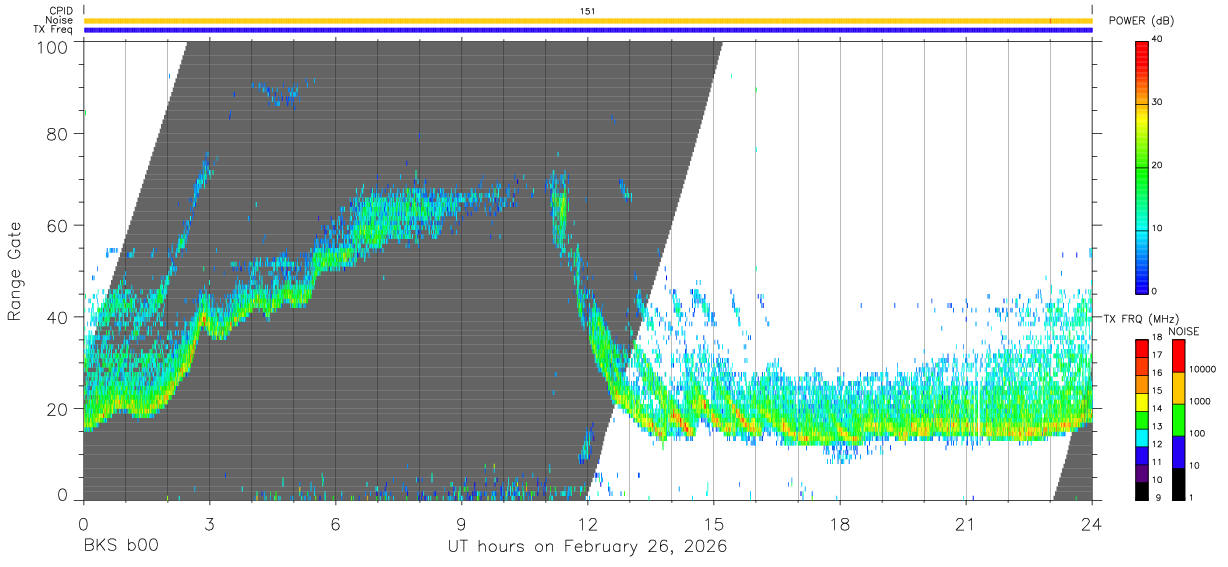
Task: Click the 15 hour tick on time axis
Action: click(714, 524)
